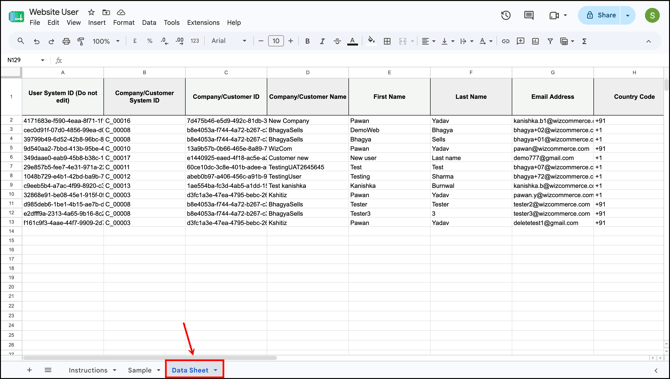Click the search menus magnifier icon
Image resolution: width=670 pixels, height=379 pixels.
[21, 41]
